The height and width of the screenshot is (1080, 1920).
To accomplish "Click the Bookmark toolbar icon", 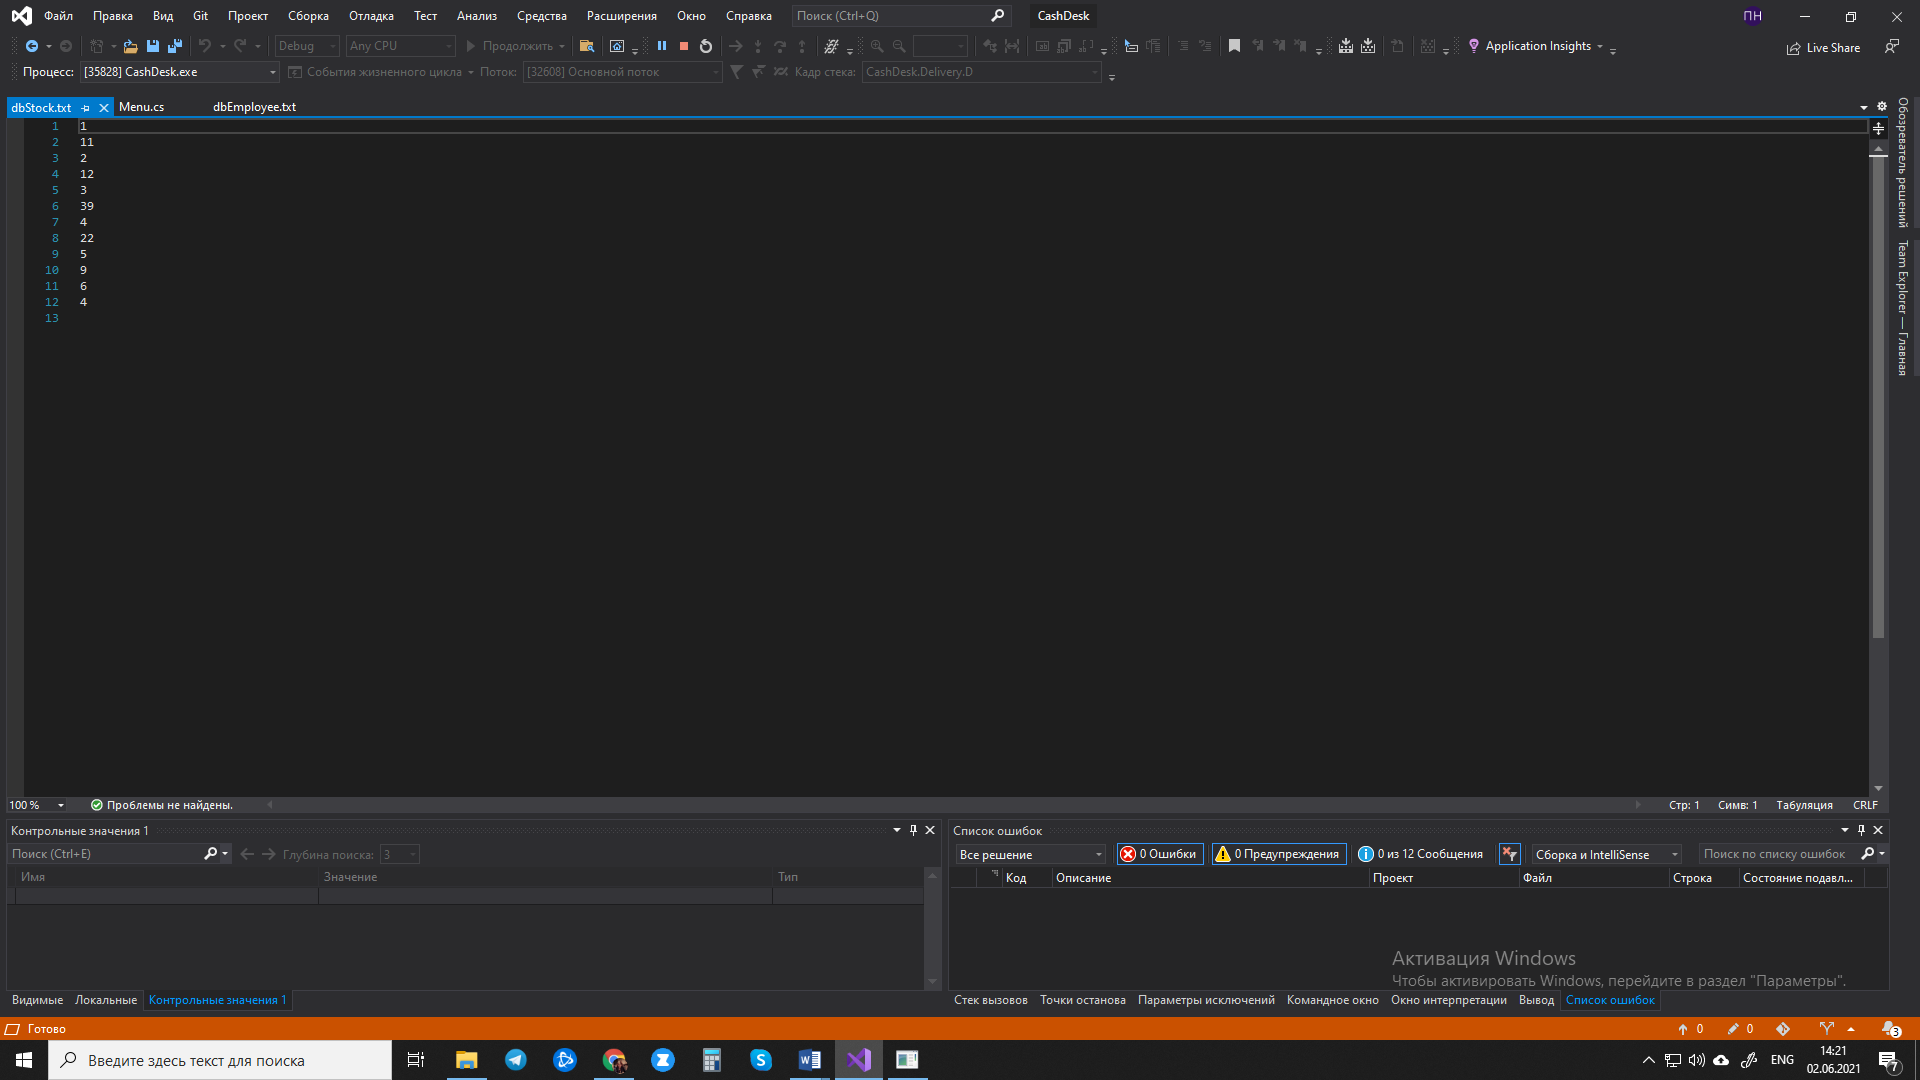I will coord(1234,46).
